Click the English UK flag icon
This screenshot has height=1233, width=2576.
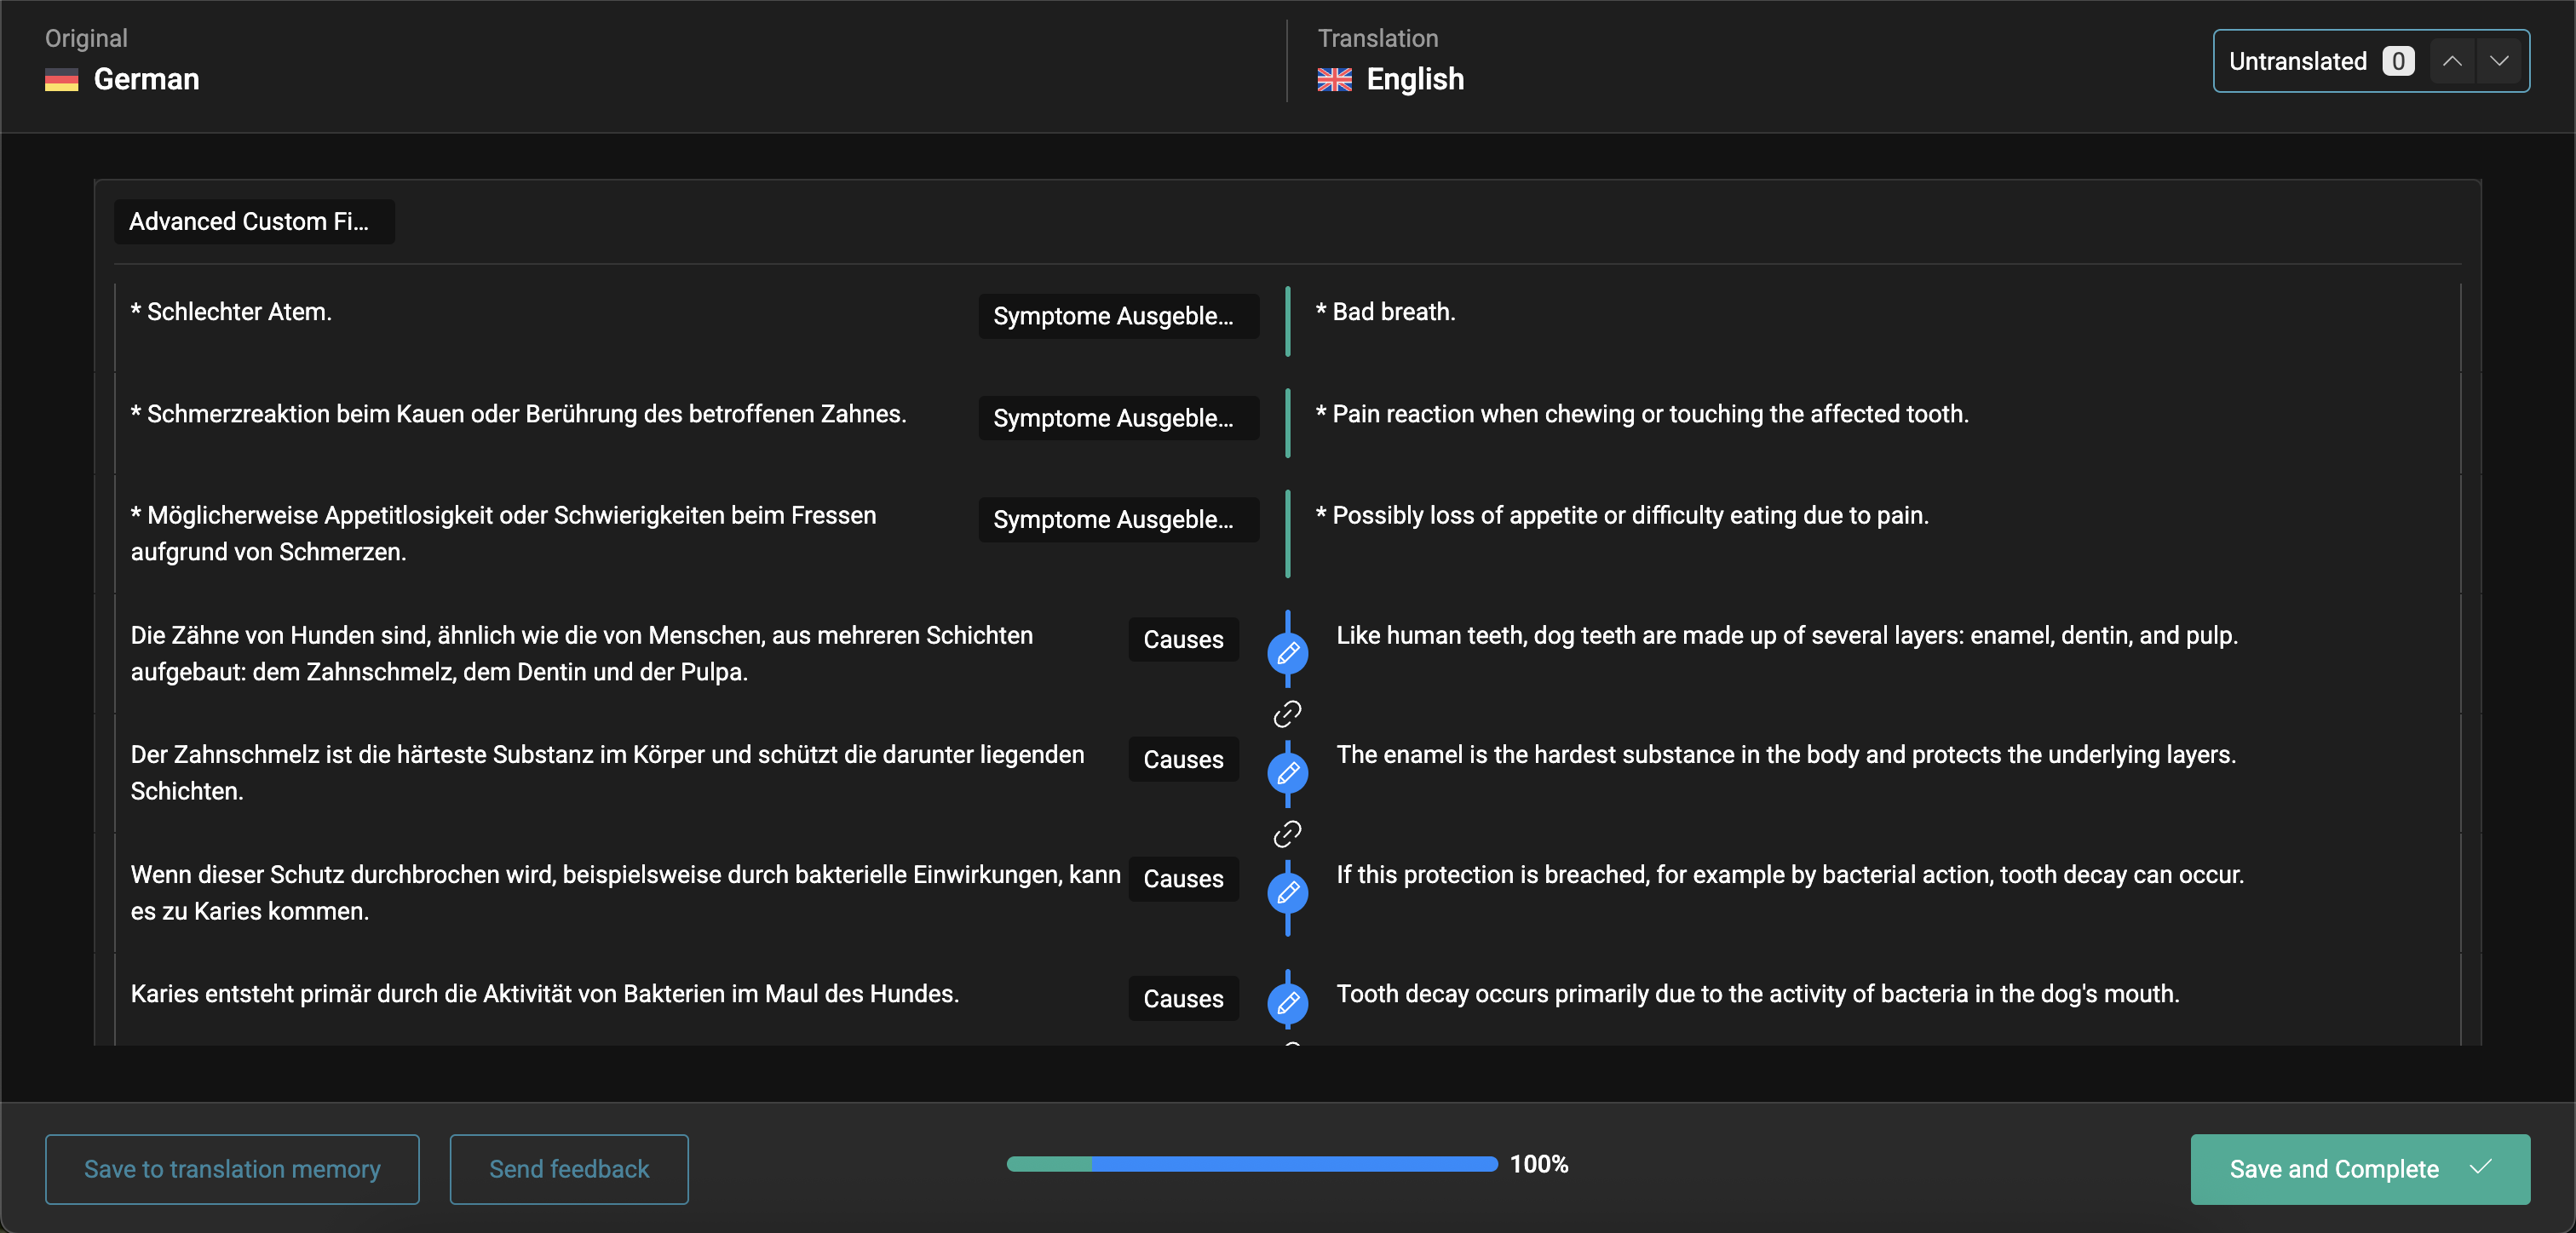[1334, 80]
